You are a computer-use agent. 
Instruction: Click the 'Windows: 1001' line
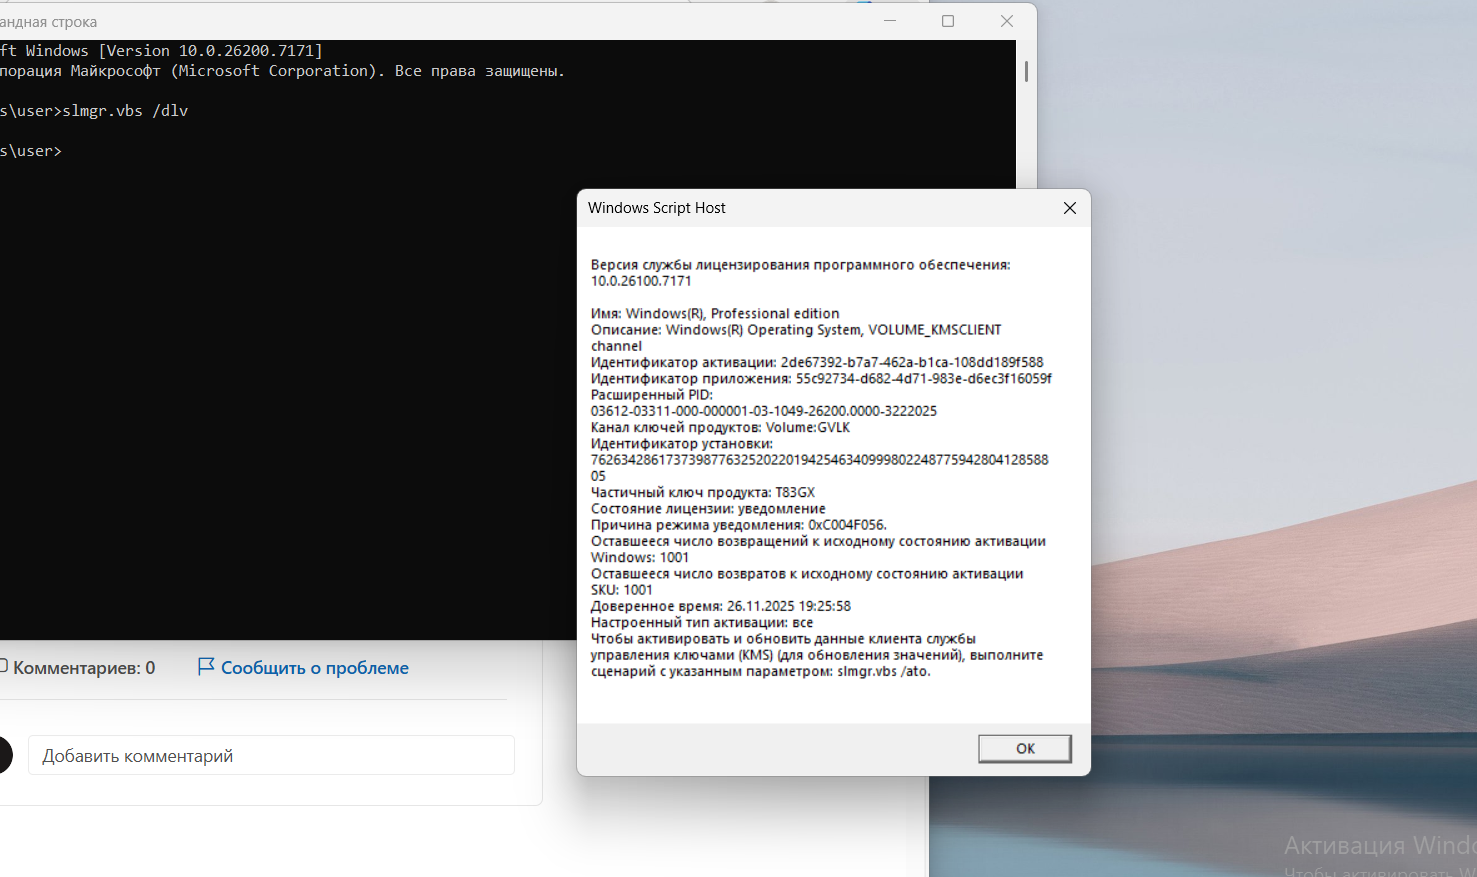click(640, 557)
